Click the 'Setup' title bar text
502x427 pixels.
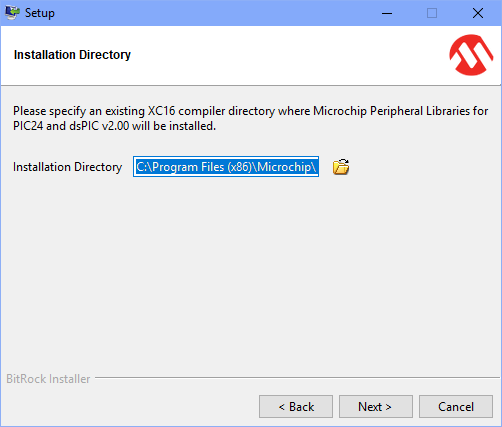point(40,13)
